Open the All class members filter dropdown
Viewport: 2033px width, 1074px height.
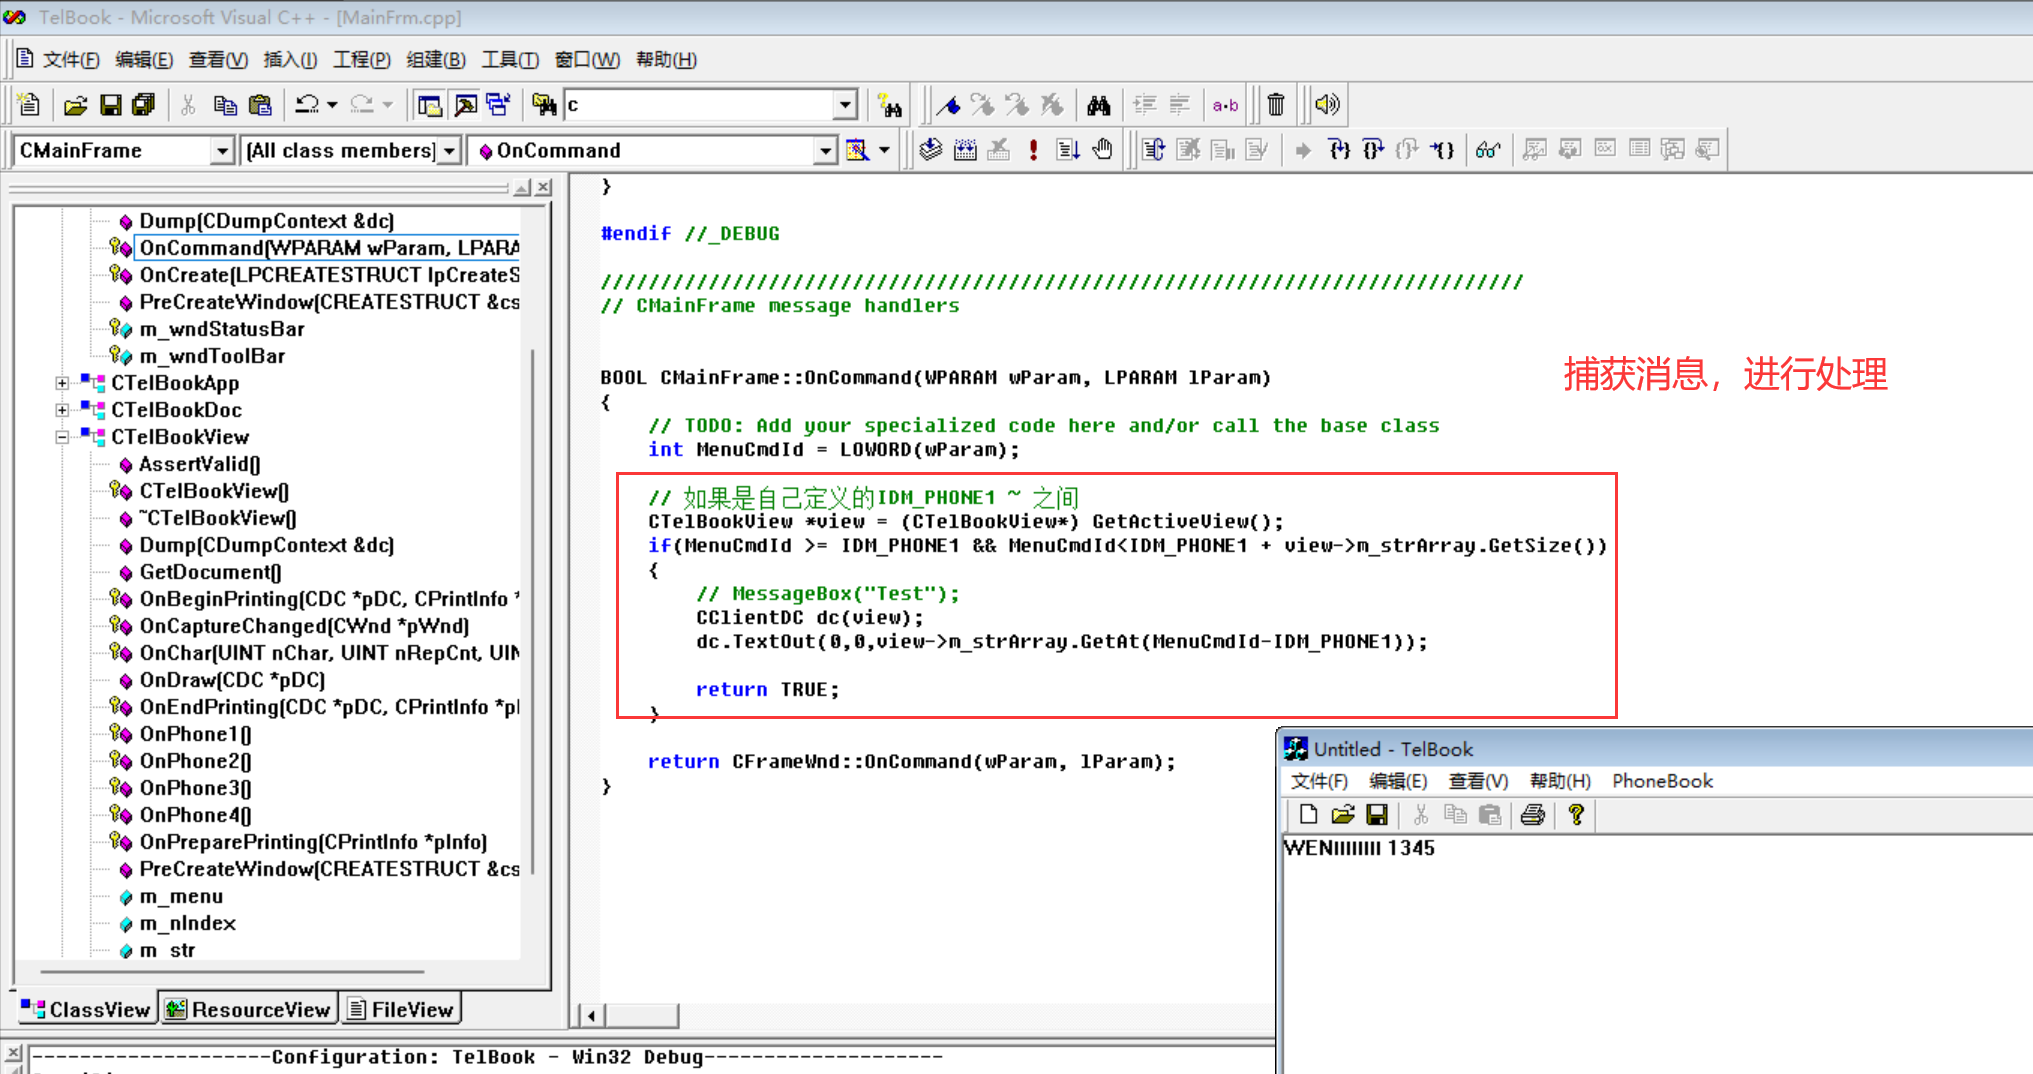point(450,151)
